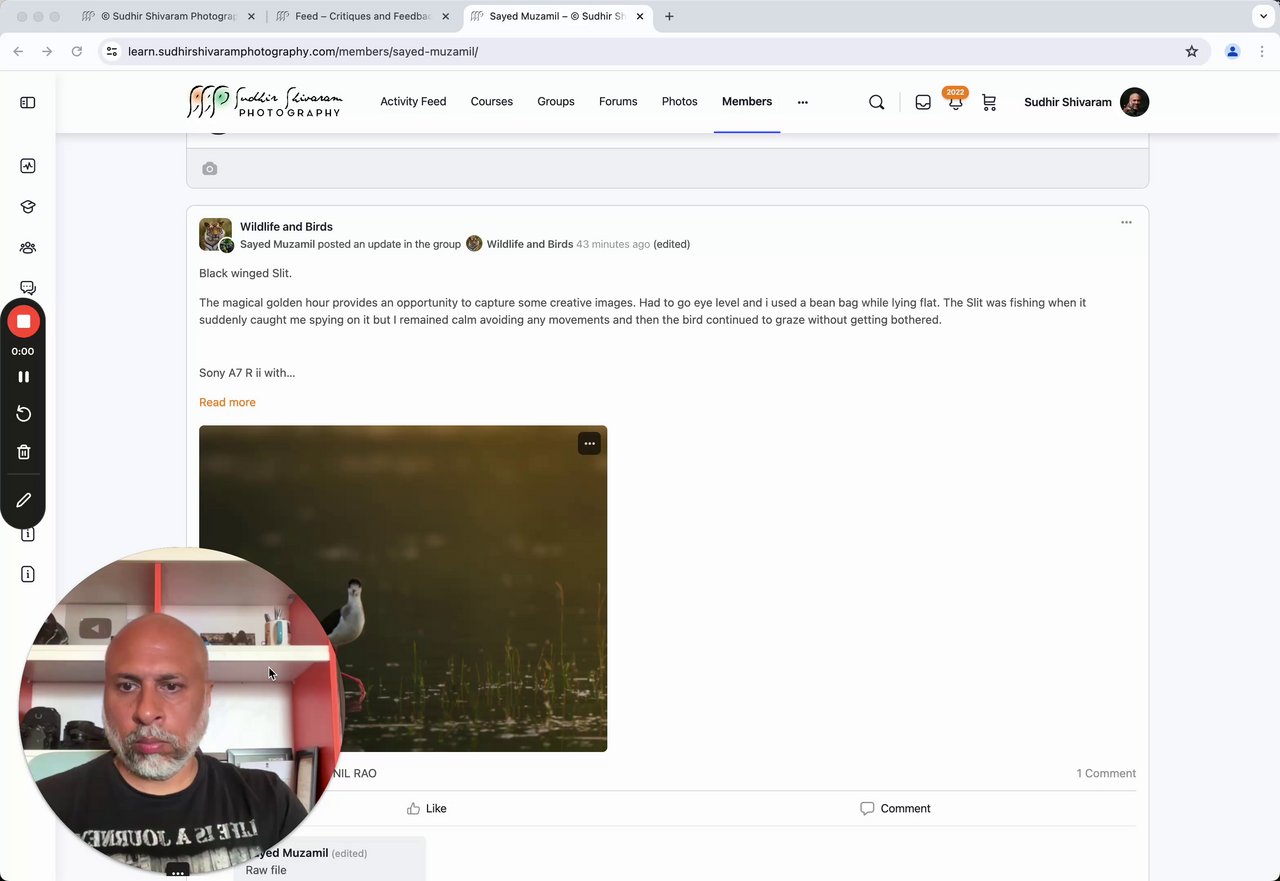Click the search magnifier icon
Image resolution: width=1280 pixels, height=881 pixels.
click(876, 102)
